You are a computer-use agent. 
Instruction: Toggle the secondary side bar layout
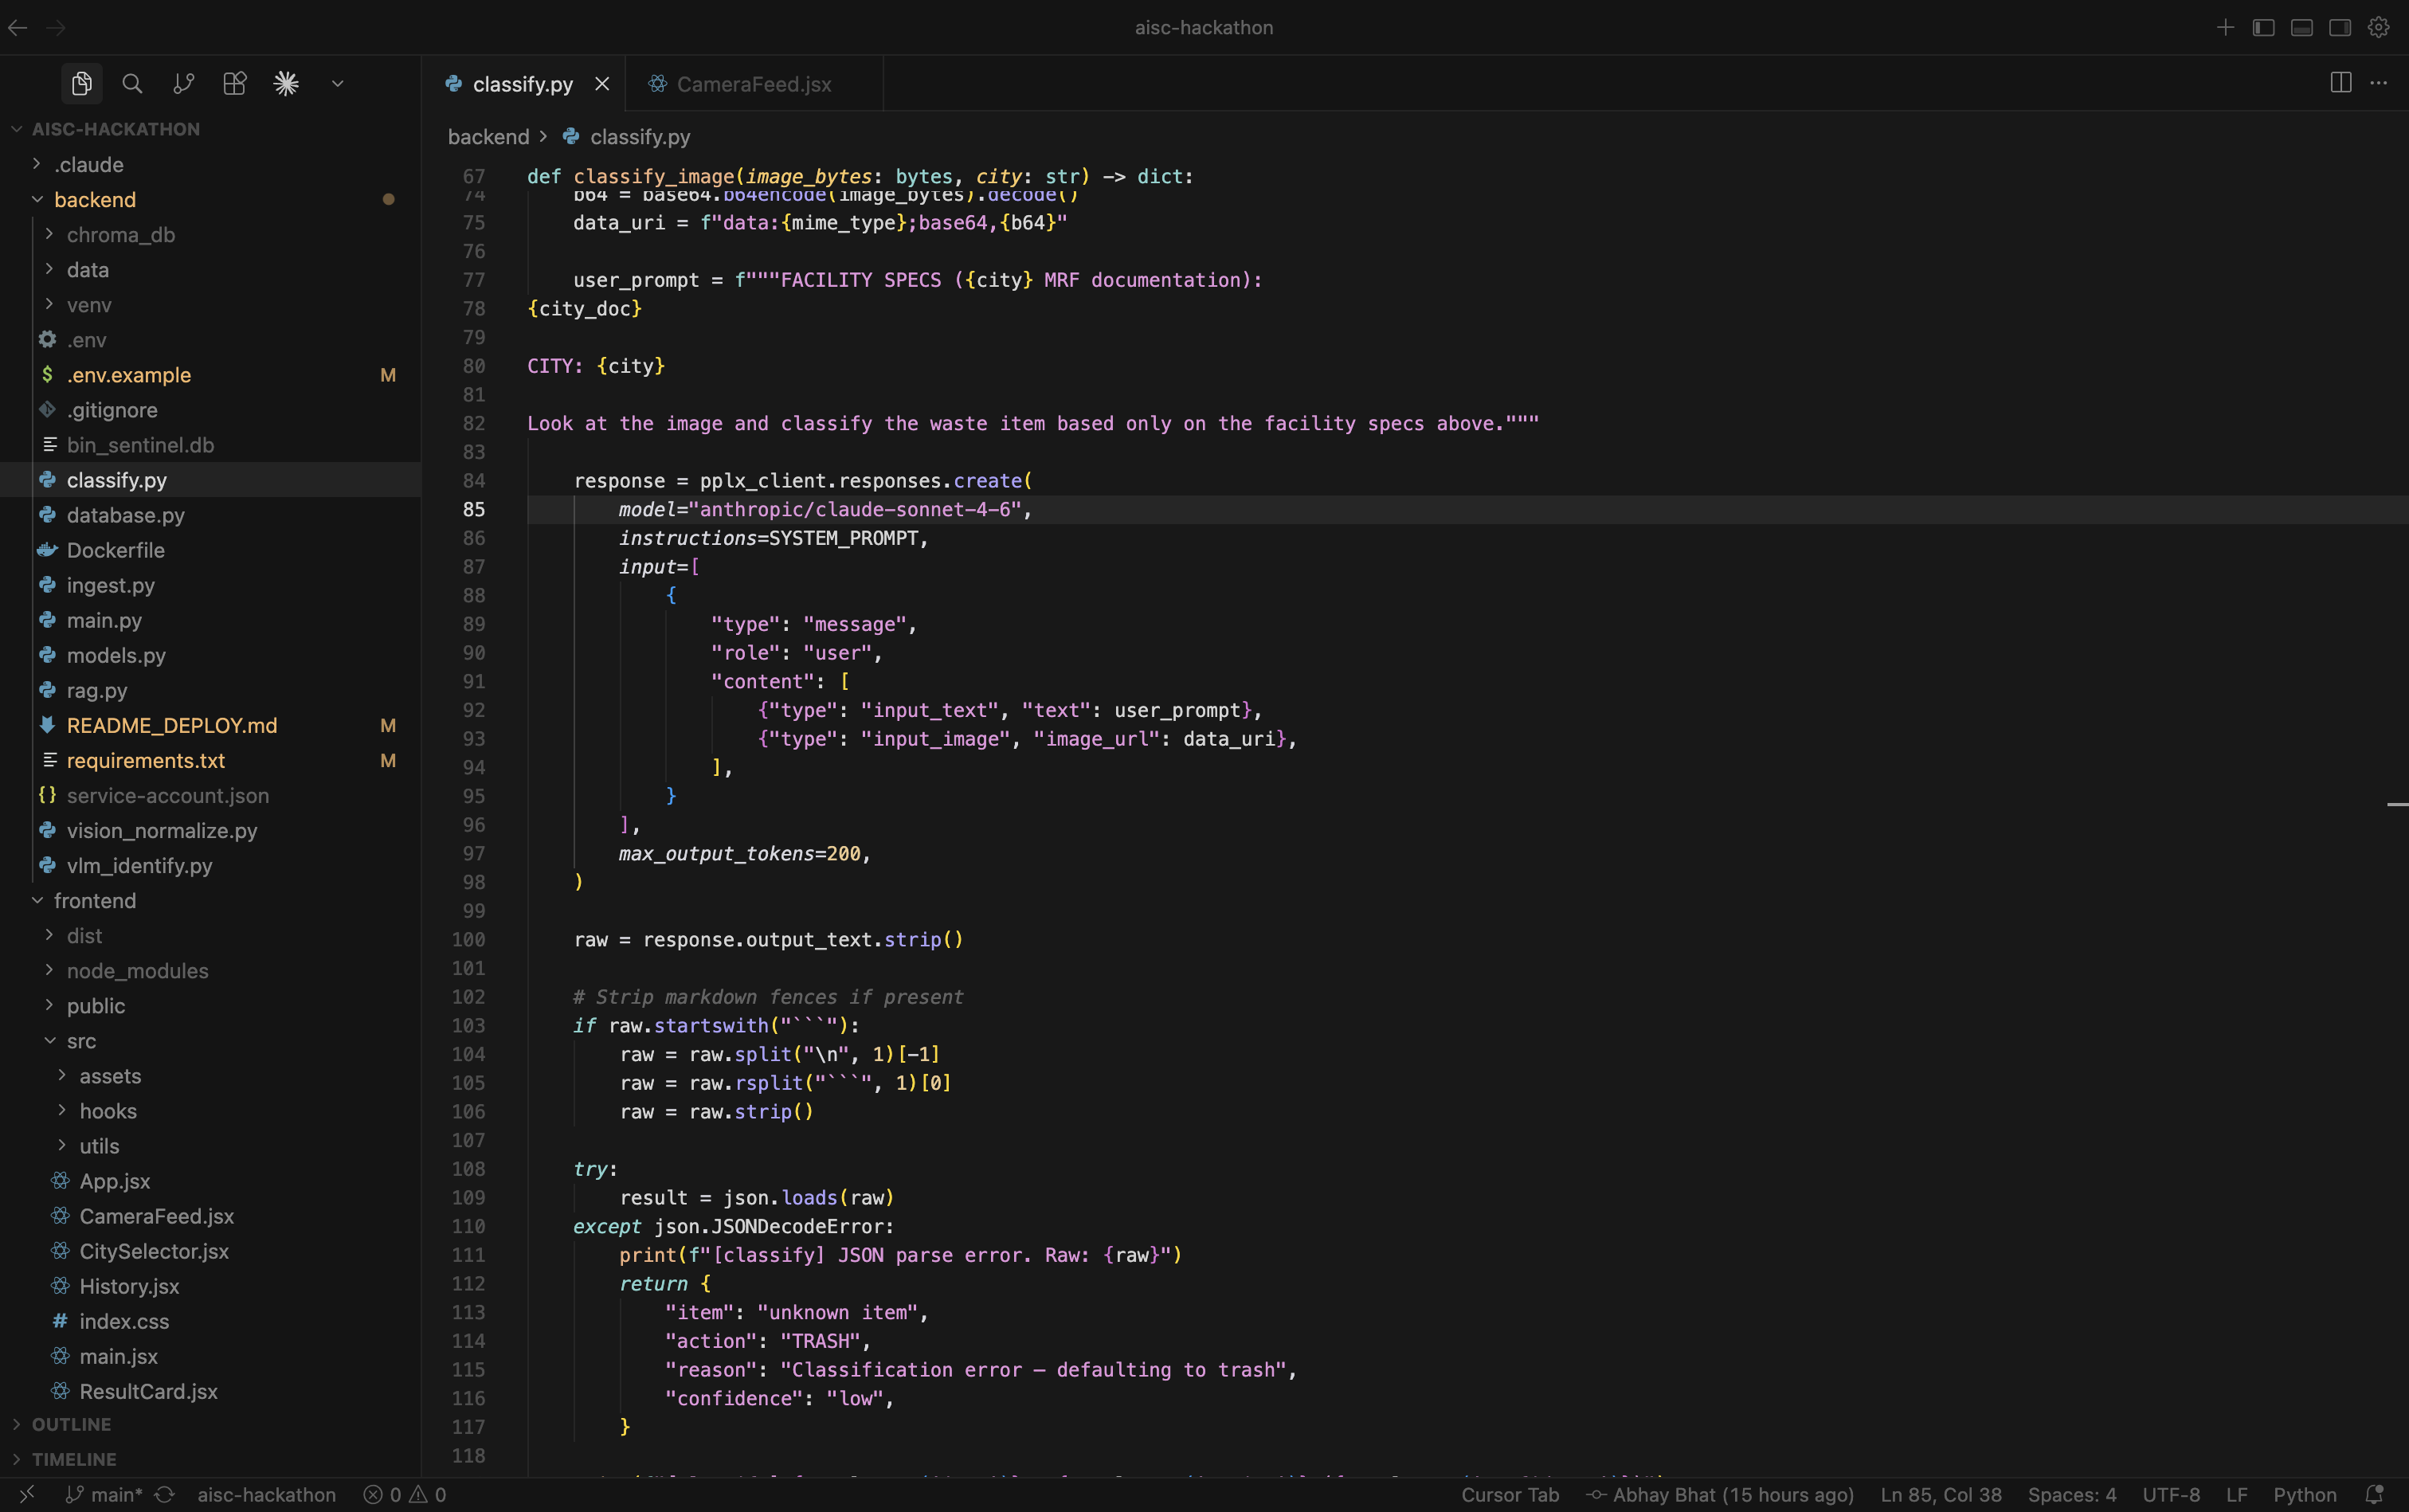pos(2340,28)
